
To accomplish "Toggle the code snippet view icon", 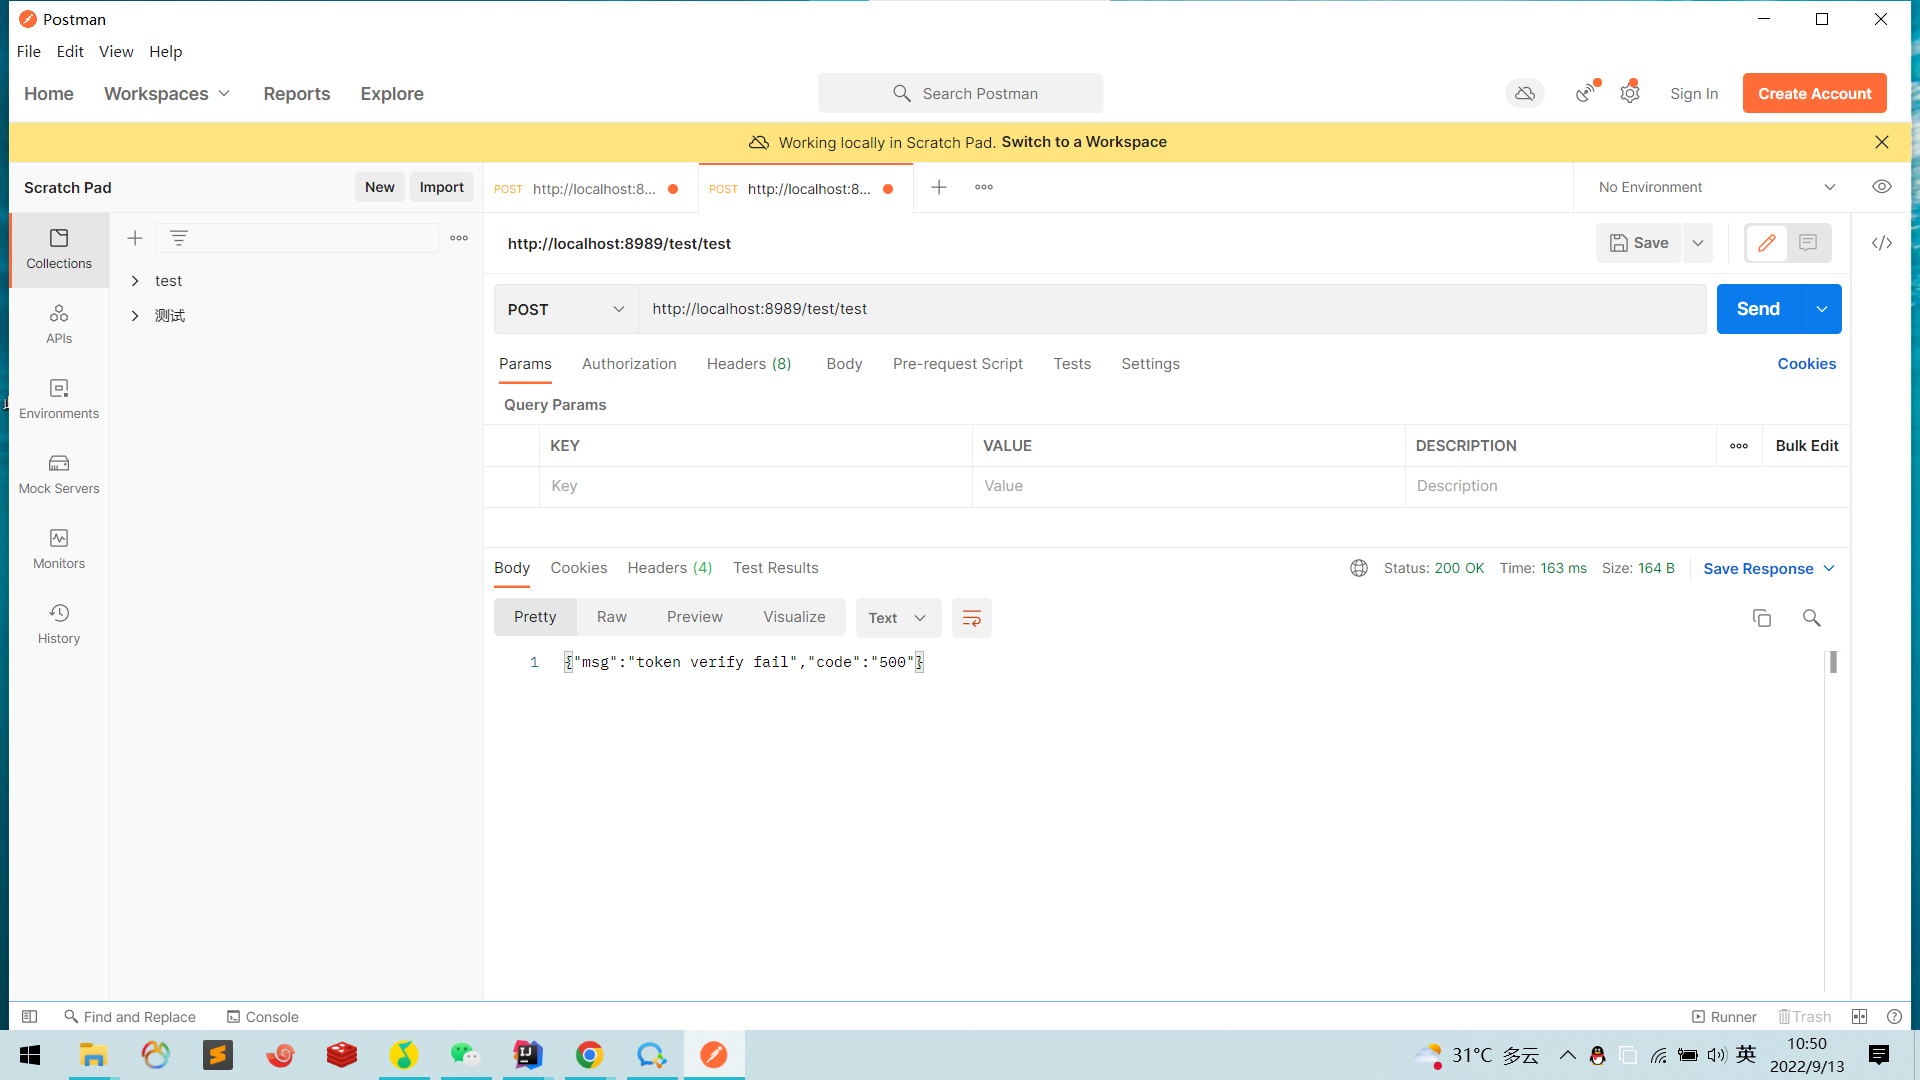I will click(1882, 243).
